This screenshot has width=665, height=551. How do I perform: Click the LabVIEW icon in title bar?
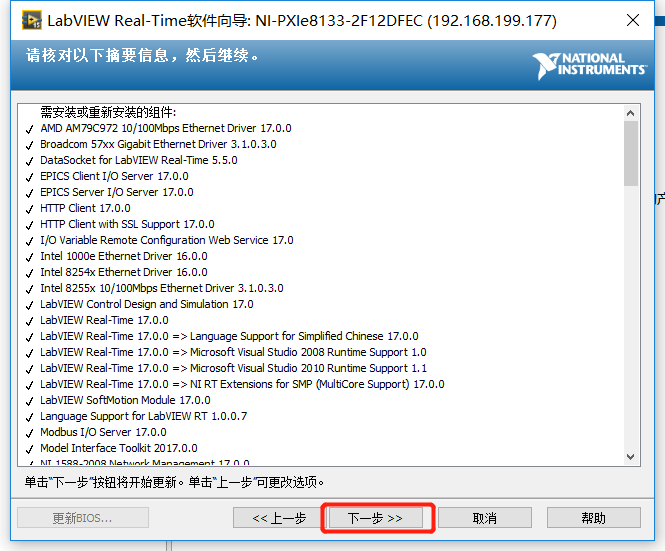point(32,20)
